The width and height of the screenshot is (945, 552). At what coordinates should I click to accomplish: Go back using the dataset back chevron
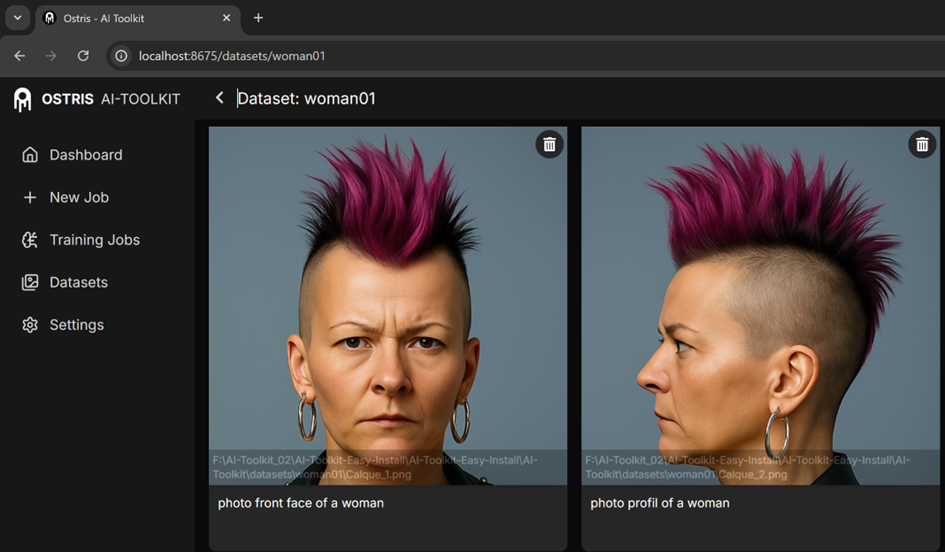219,98
